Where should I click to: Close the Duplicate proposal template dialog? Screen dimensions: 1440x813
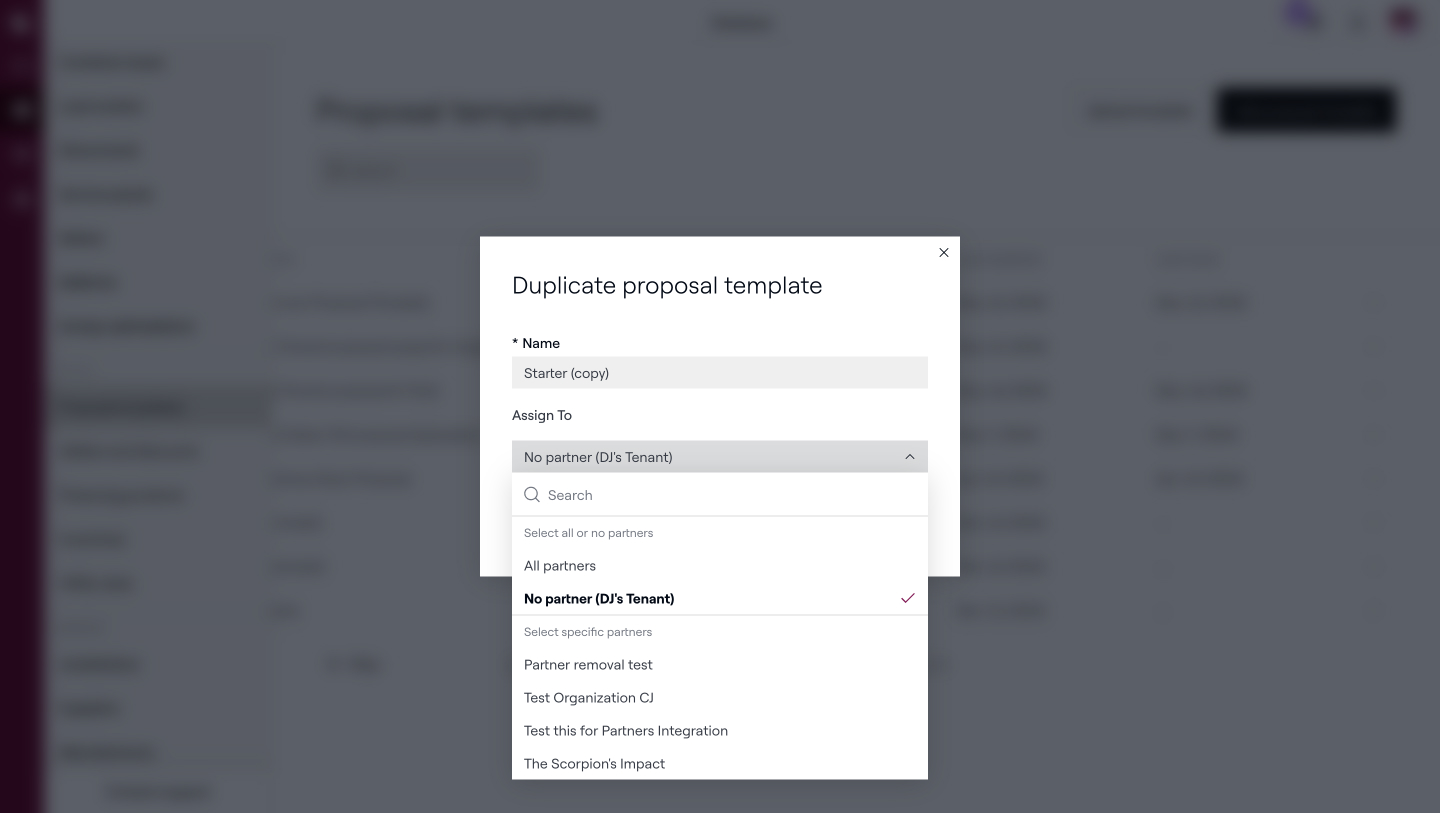coord(943,253)
